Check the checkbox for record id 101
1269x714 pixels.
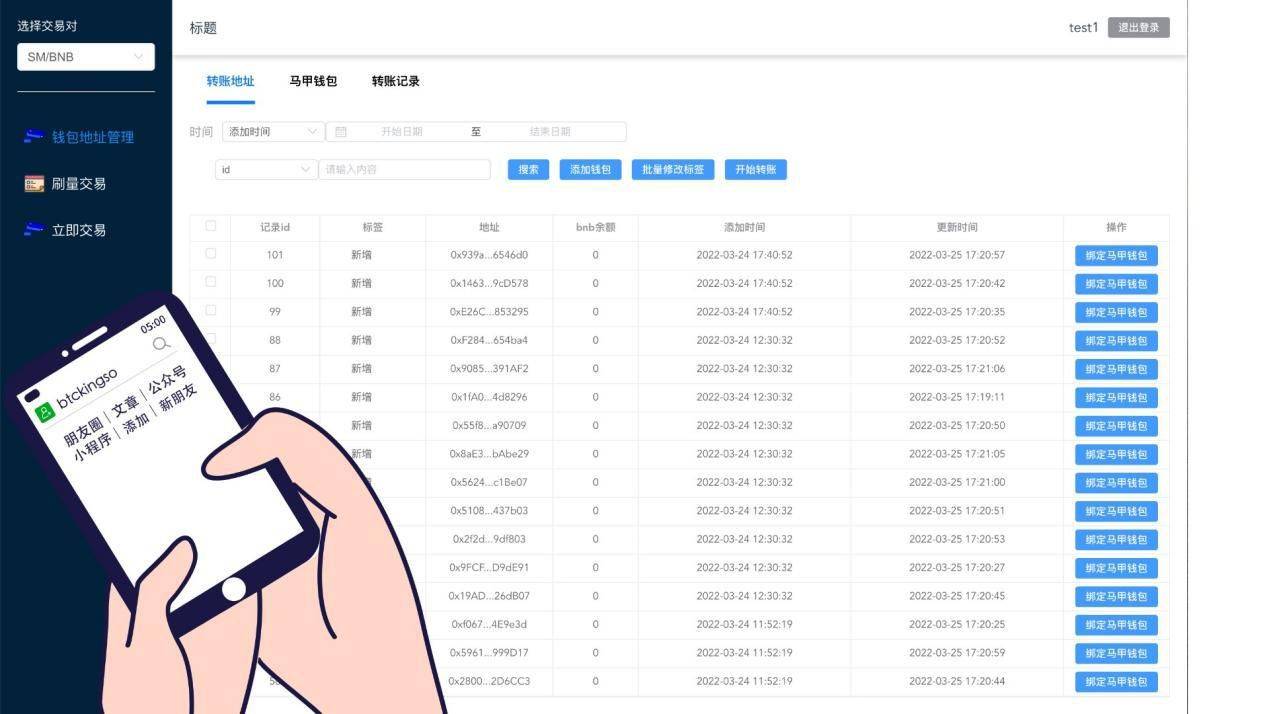(210, 254)
